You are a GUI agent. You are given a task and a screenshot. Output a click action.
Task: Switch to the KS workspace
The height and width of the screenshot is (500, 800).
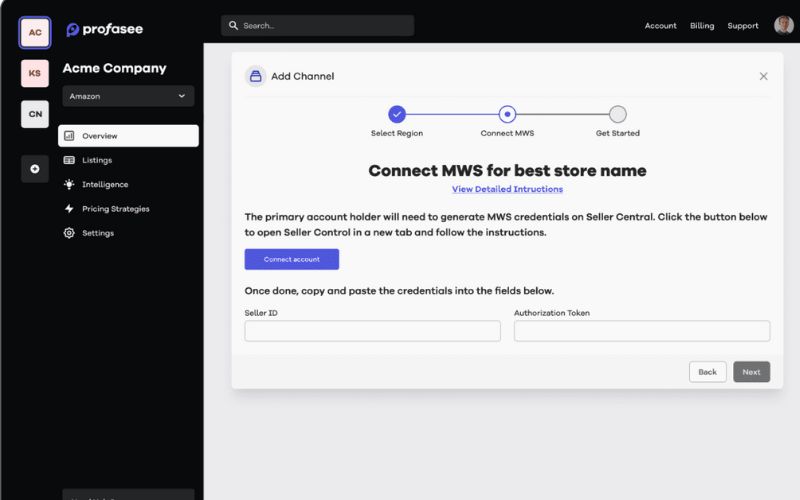(35, 73)
